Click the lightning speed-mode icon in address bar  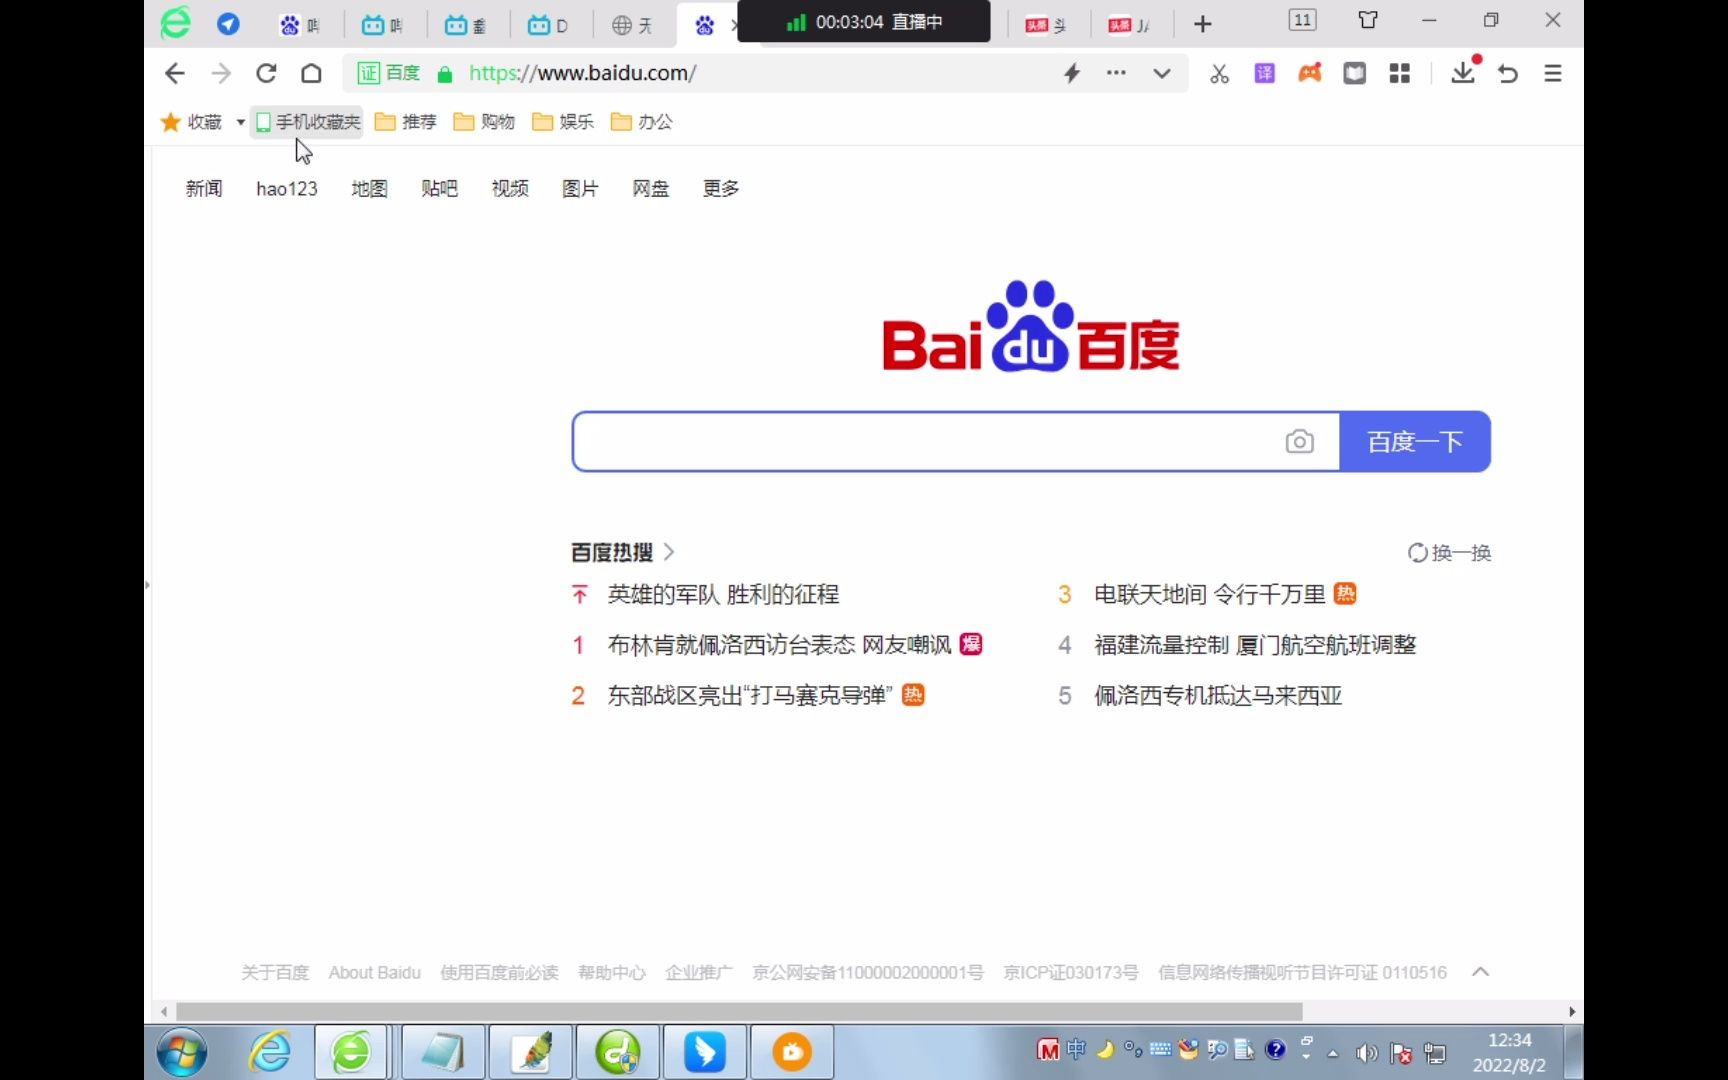coord(1072,73)
